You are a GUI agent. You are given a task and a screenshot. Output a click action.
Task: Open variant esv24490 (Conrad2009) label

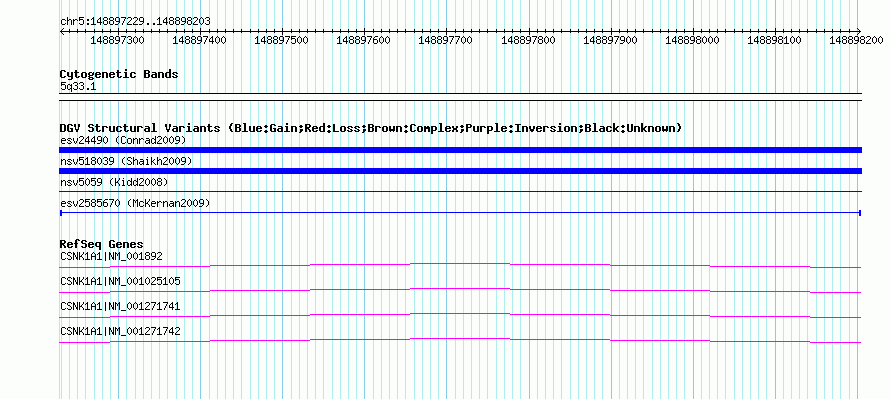(123, 140)
